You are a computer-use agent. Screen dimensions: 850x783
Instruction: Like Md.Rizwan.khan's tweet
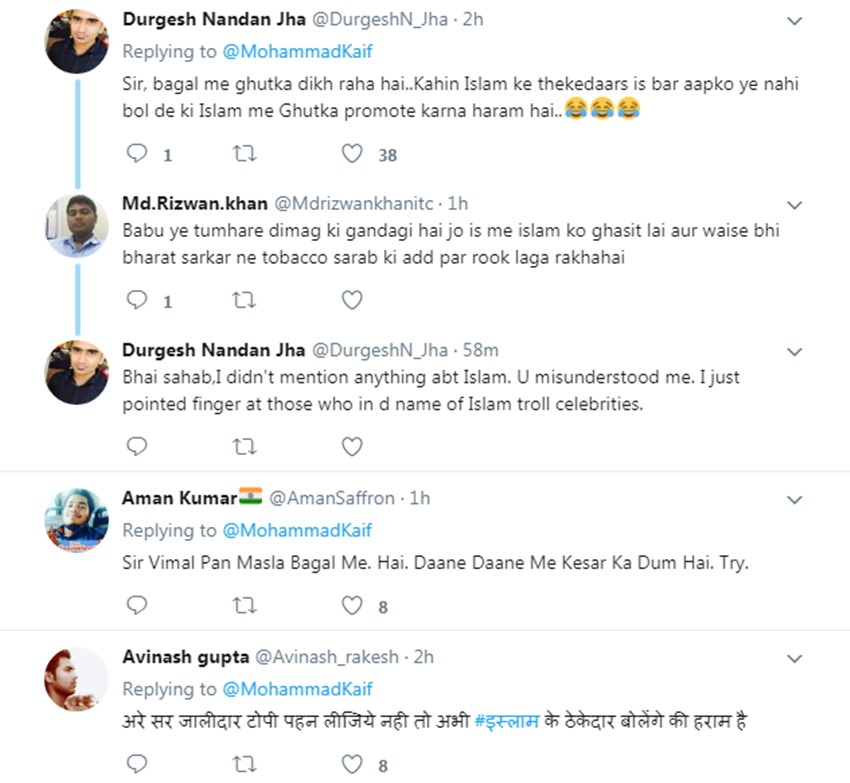click(352, 300)
